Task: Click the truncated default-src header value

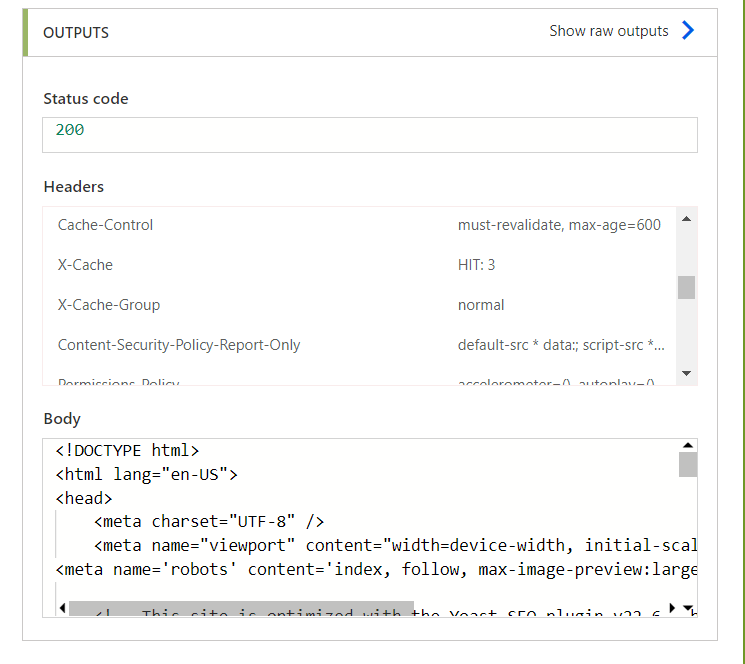Action: [561, 345]
